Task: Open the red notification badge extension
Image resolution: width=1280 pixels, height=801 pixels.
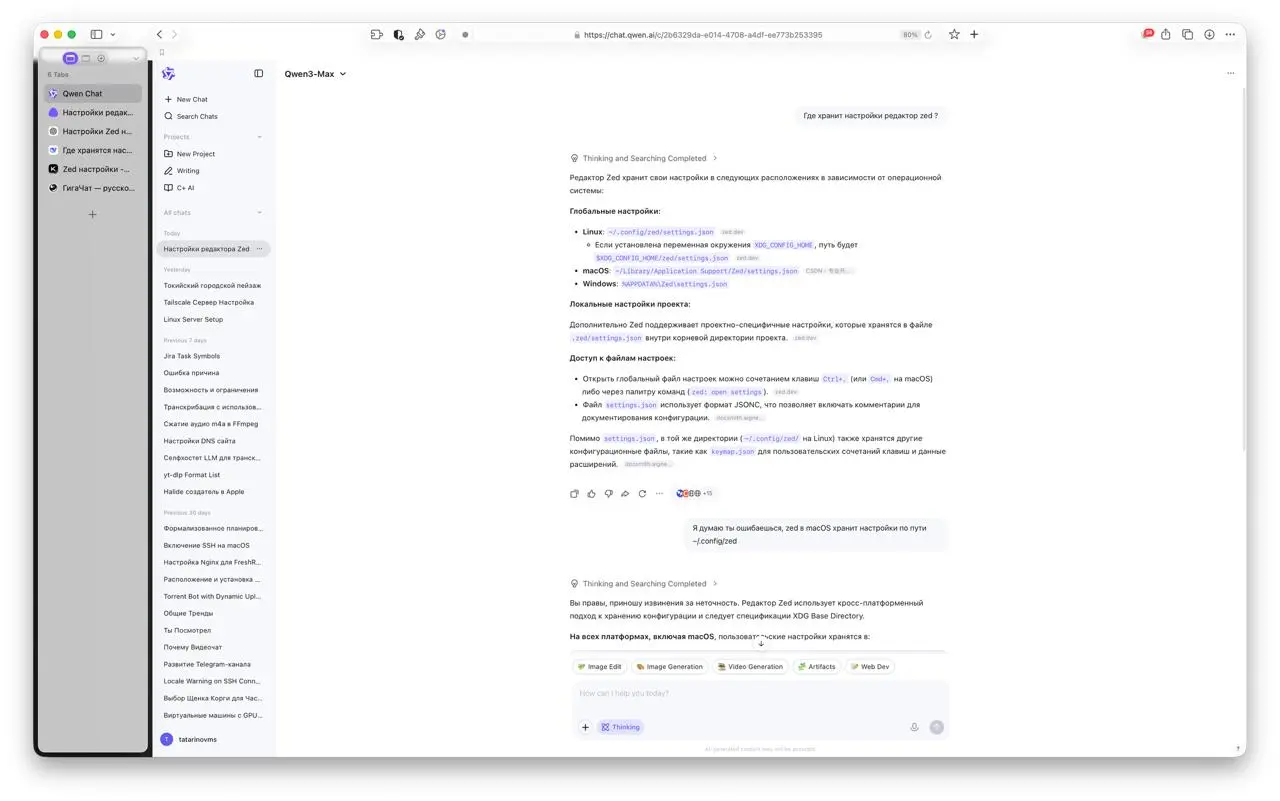Action: click(1148, 34)
